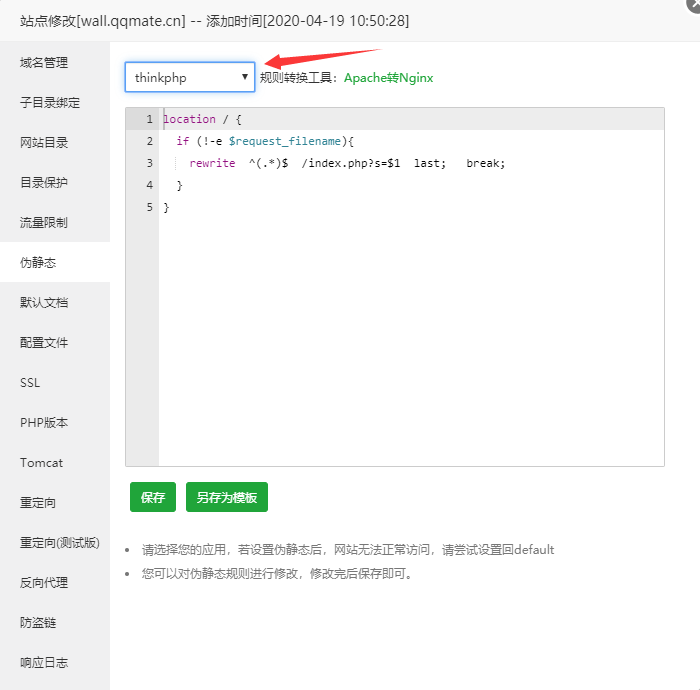This screenshot has width=700, height=690.
Task: Open the SSL settings tab
Action: (30, 382)
